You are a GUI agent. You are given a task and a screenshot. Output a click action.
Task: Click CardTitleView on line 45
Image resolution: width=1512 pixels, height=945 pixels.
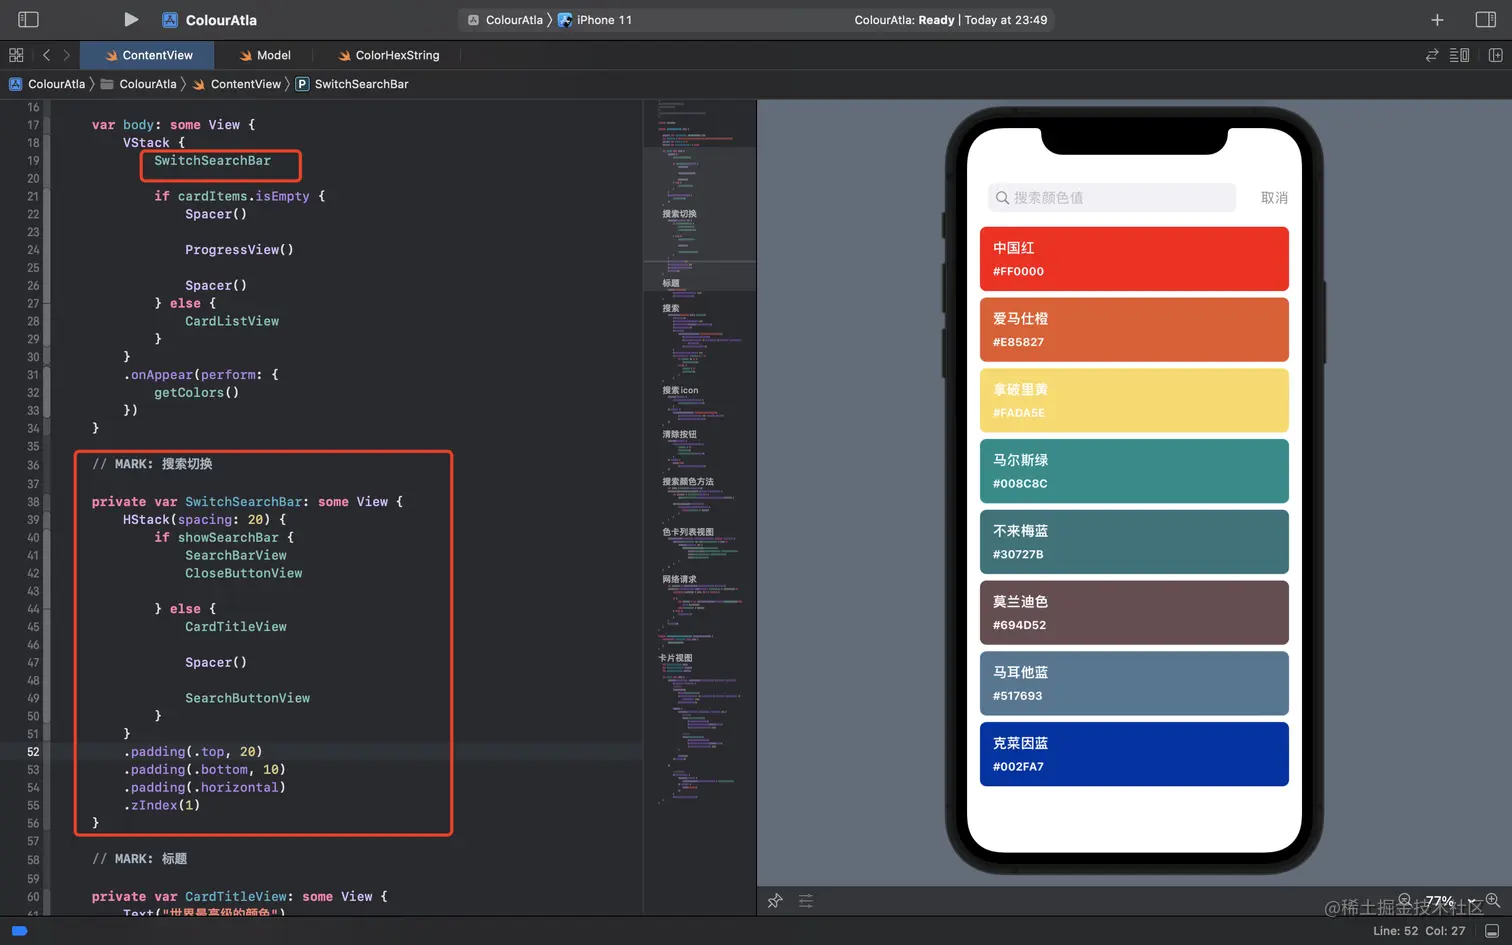[236, 627]
